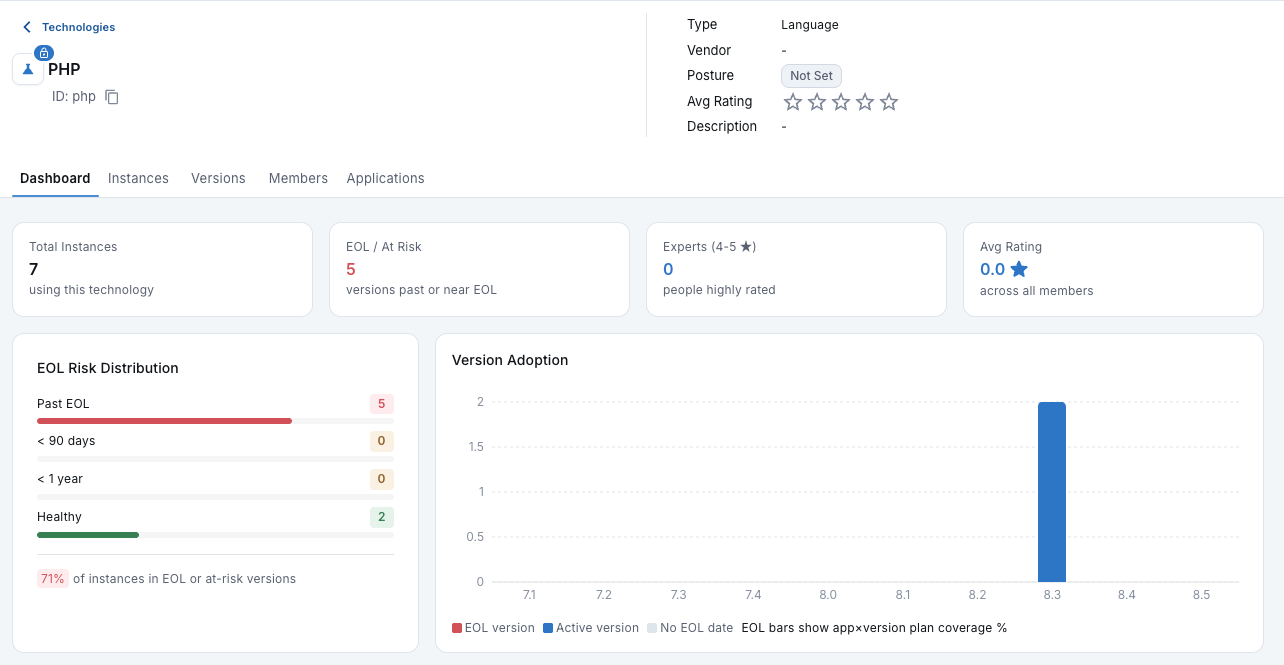This screenshot has width=1284, height=665.
Task: Open the Technologies breadcrumb link
Action: tap(78, 27)
